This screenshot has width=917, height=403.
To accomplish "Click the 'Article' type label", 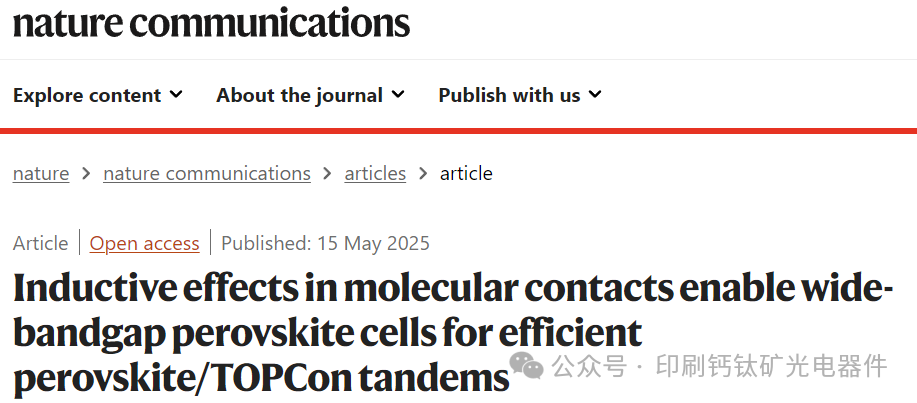I will tap(41, 243).
